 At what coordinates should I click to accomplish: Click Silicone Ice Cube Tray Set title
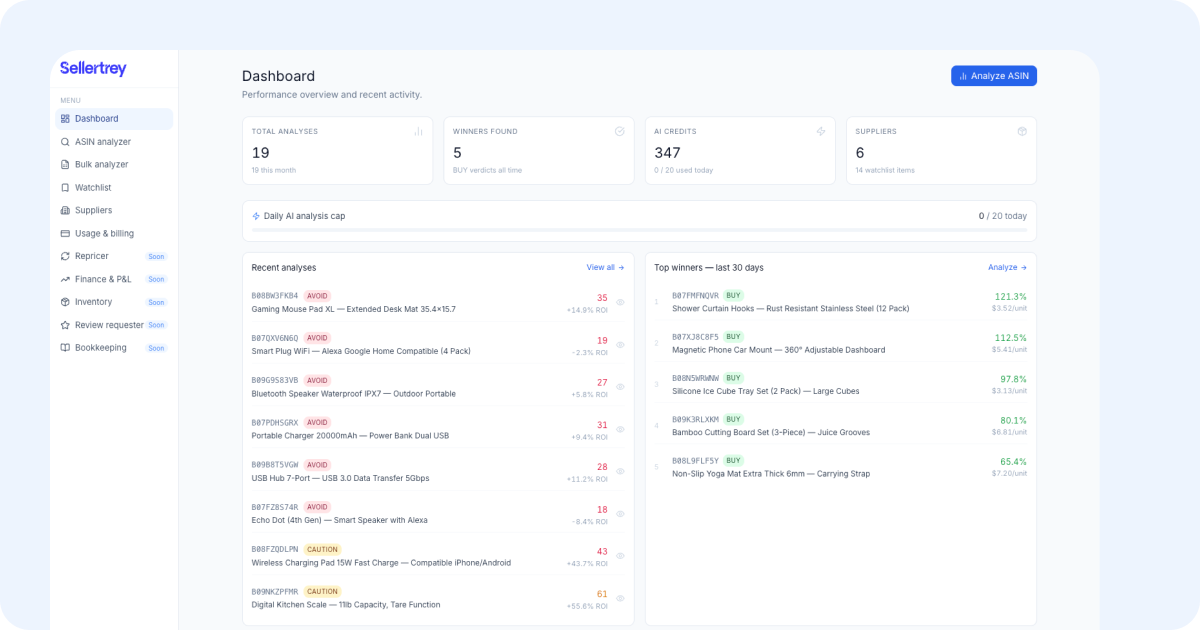click(x=765, y=391)
